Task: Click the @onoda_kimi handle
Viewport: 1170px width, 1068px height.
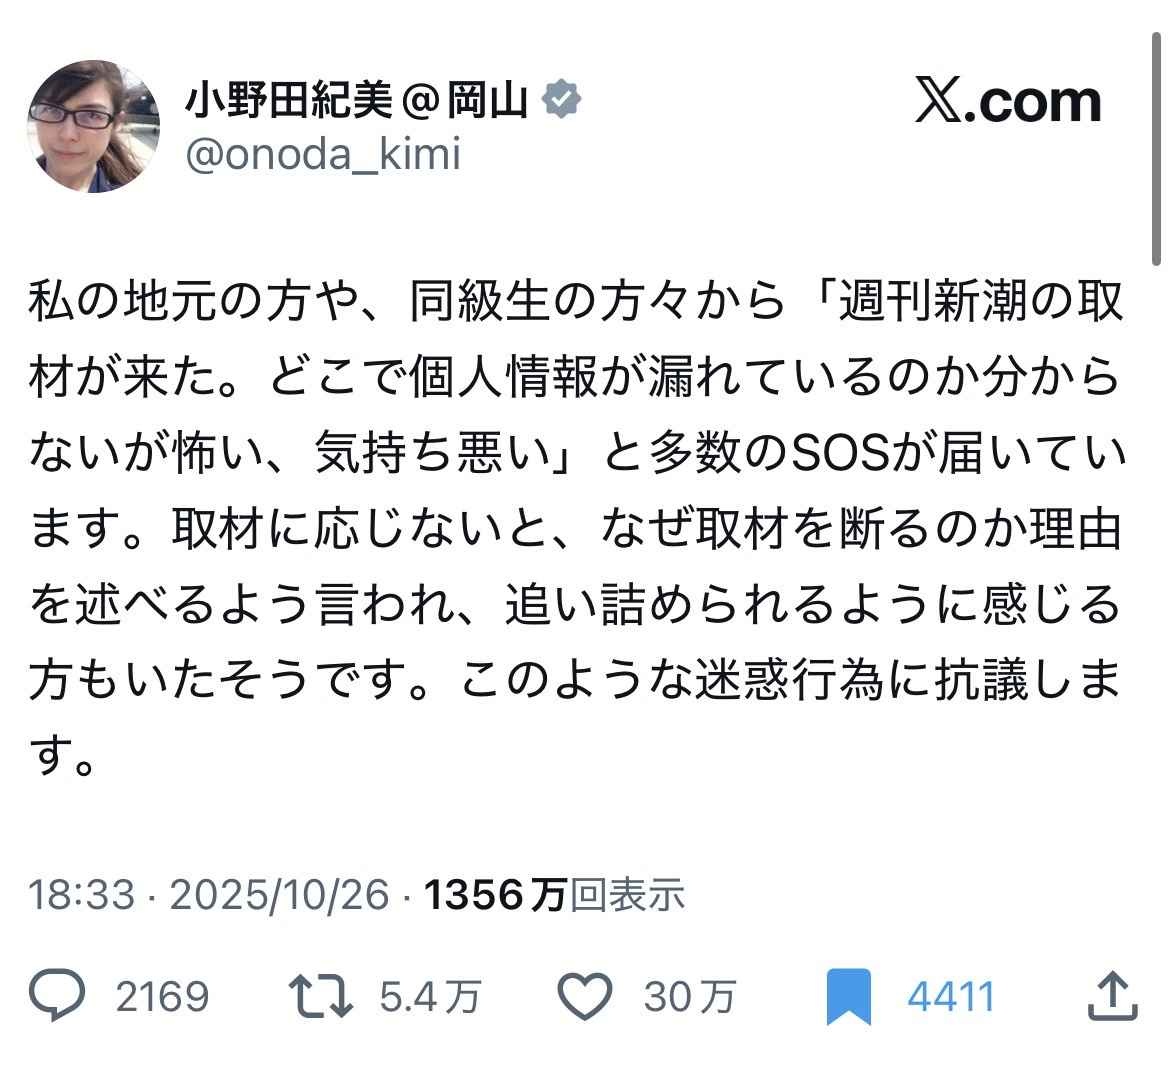Action: [x=322, y=154]
